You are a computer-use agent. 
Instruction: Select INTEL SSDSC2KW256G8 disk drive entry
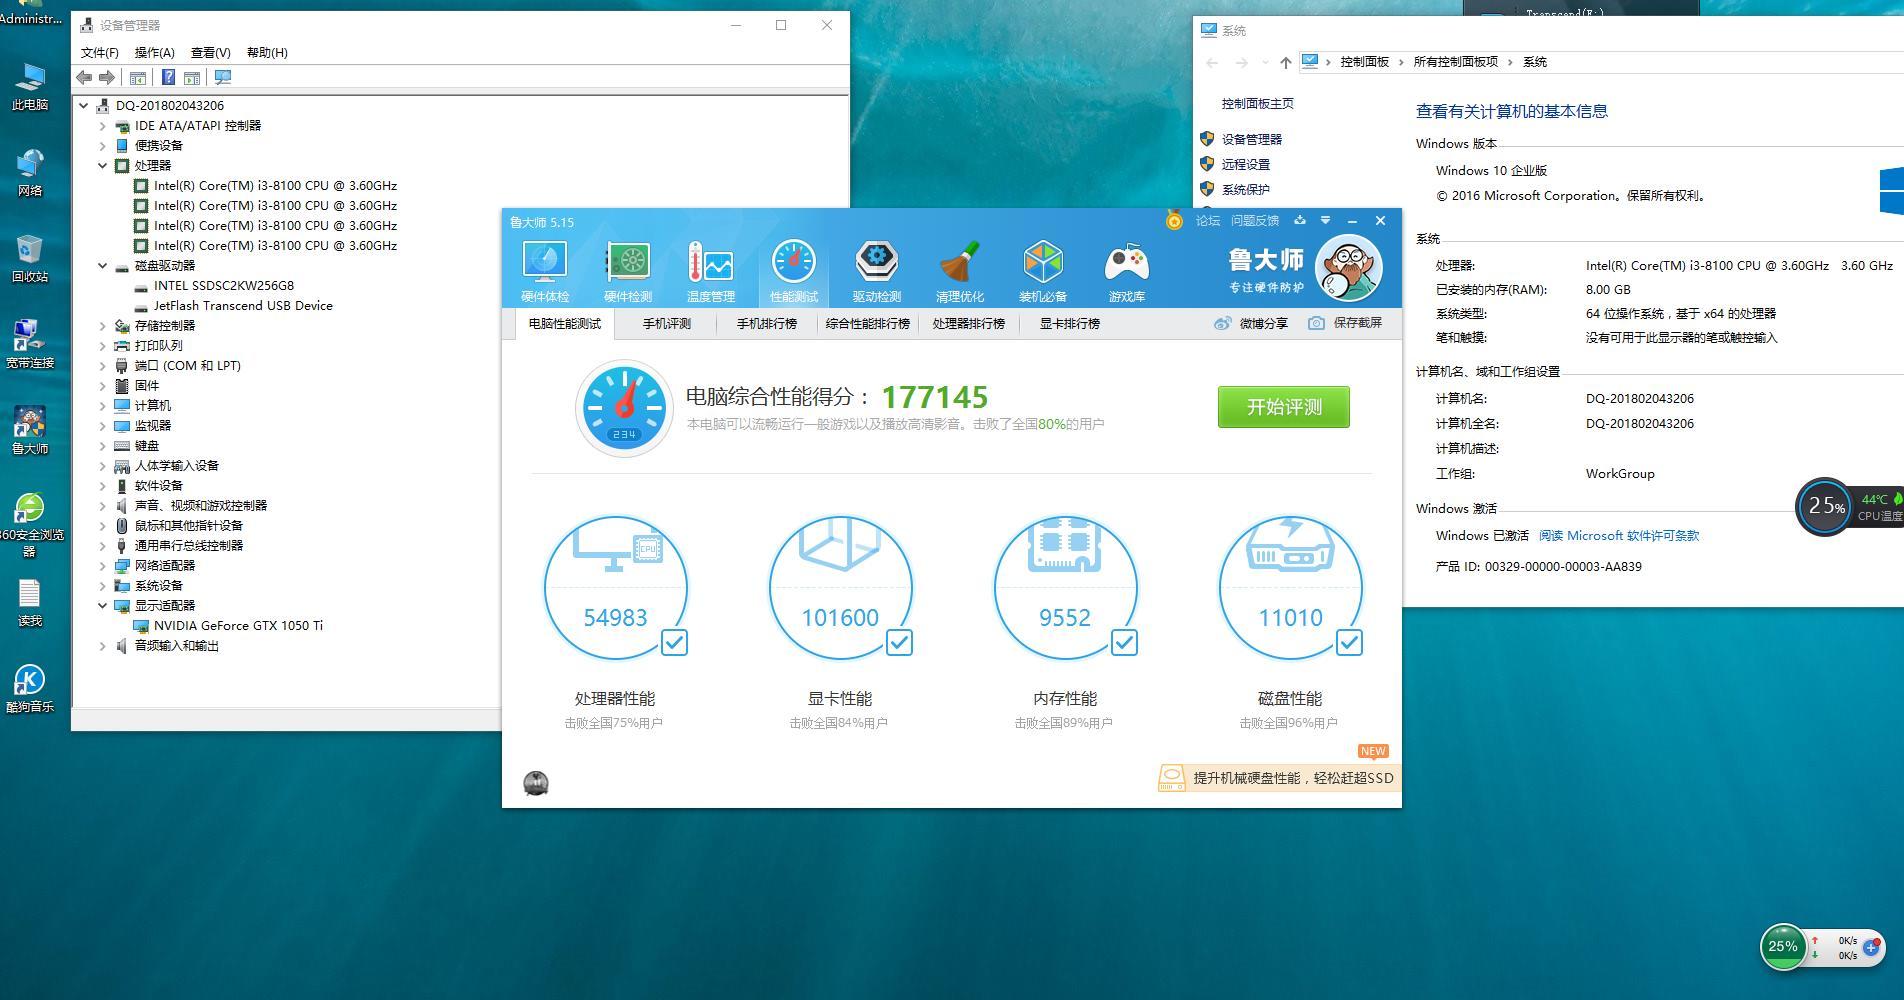(224, 285)
